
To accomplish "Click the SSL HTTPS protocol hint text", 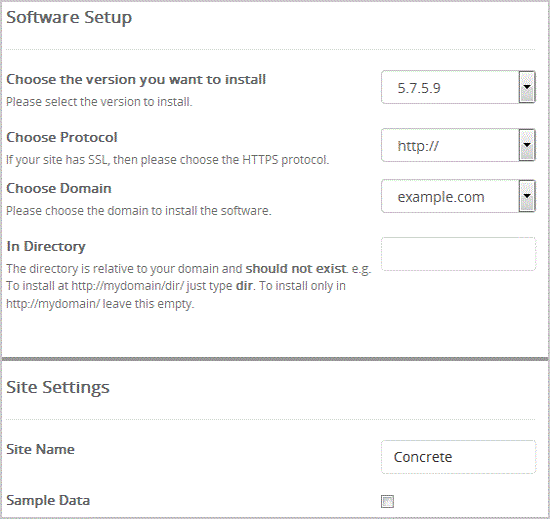I will point(168,160).
